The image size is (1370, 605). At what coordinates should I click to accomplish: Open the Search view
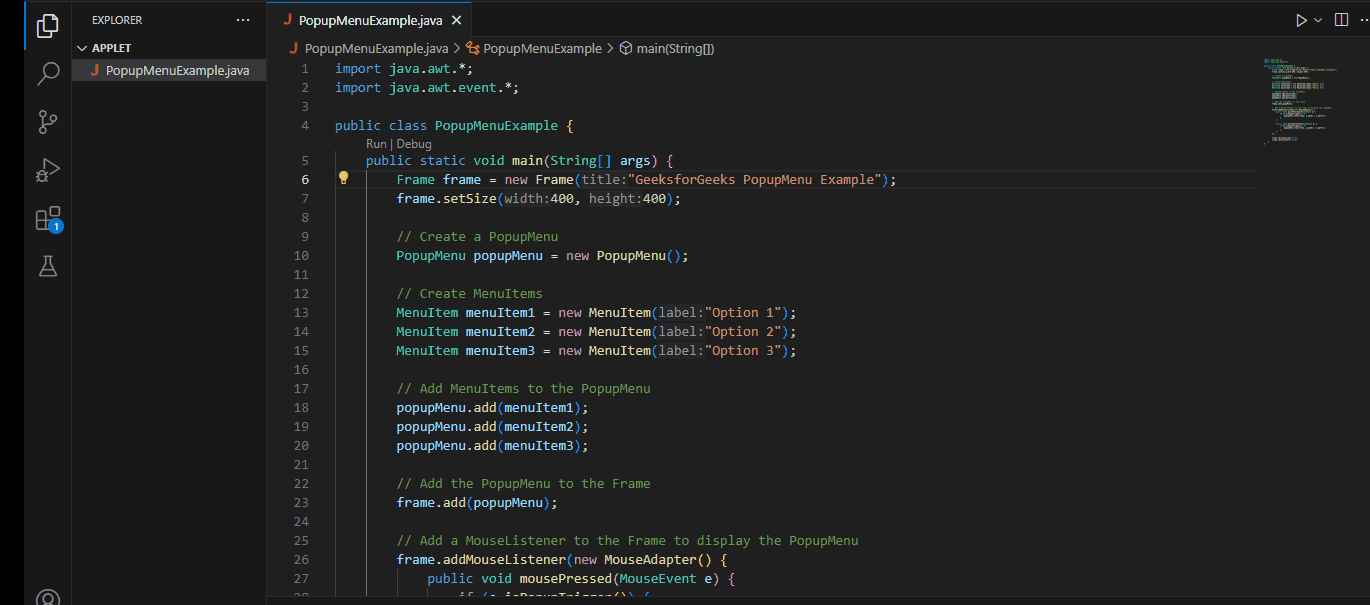[47, 73]
